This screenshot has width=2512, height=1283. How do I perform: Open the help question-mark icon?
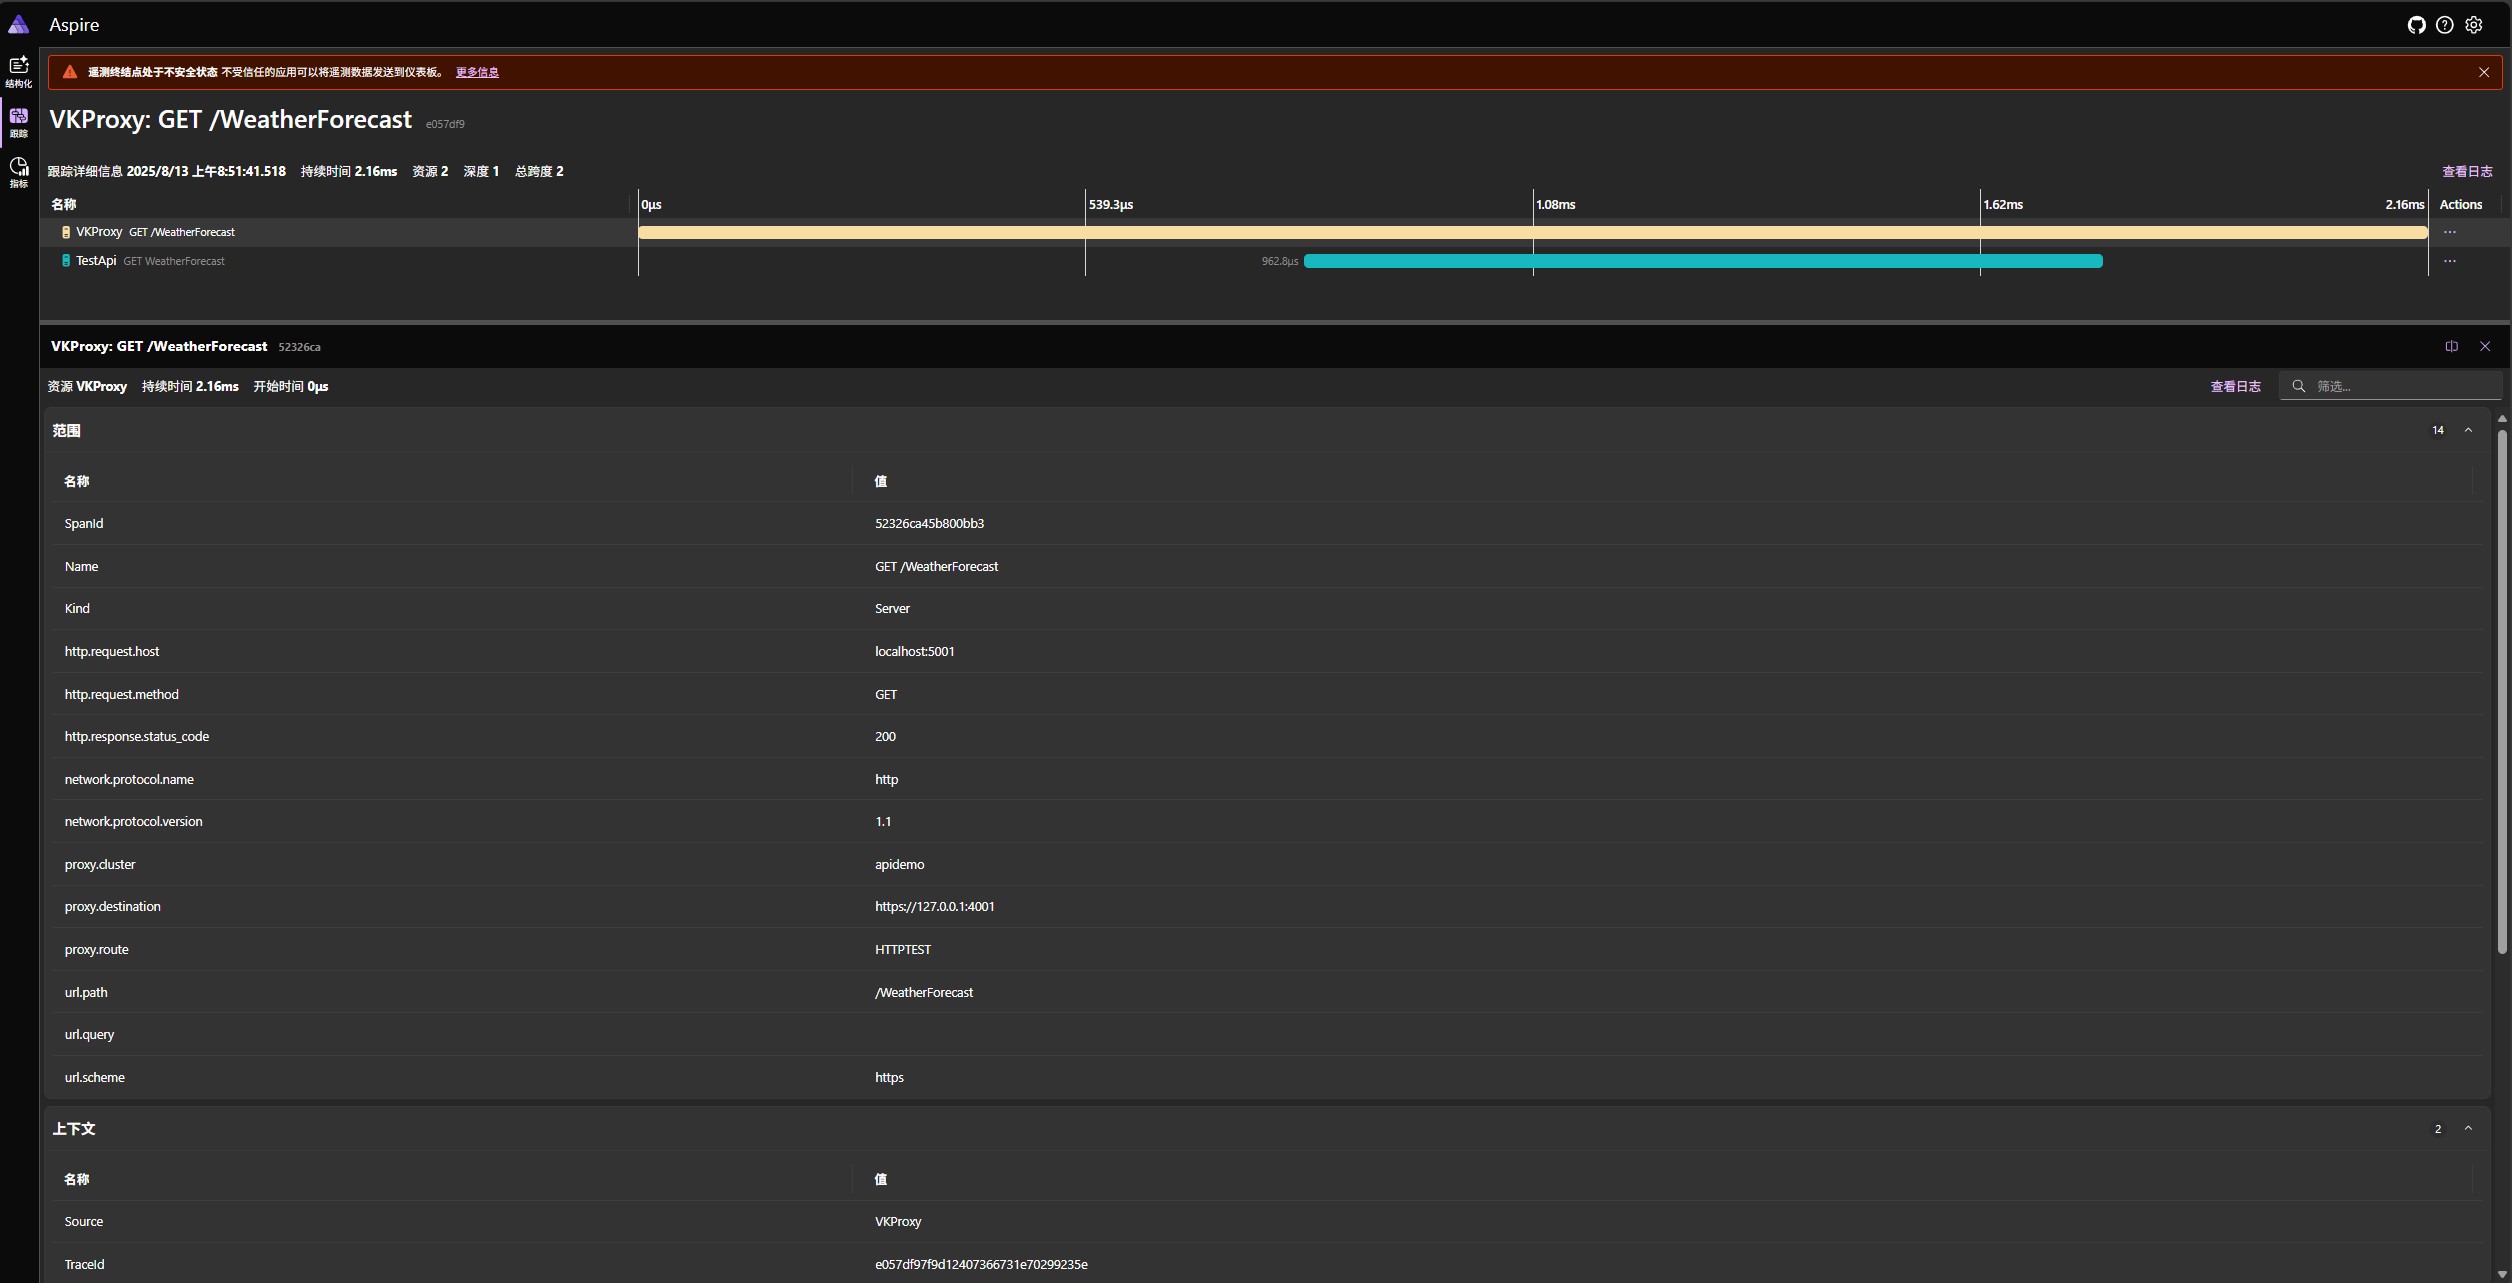(2446, 24)
